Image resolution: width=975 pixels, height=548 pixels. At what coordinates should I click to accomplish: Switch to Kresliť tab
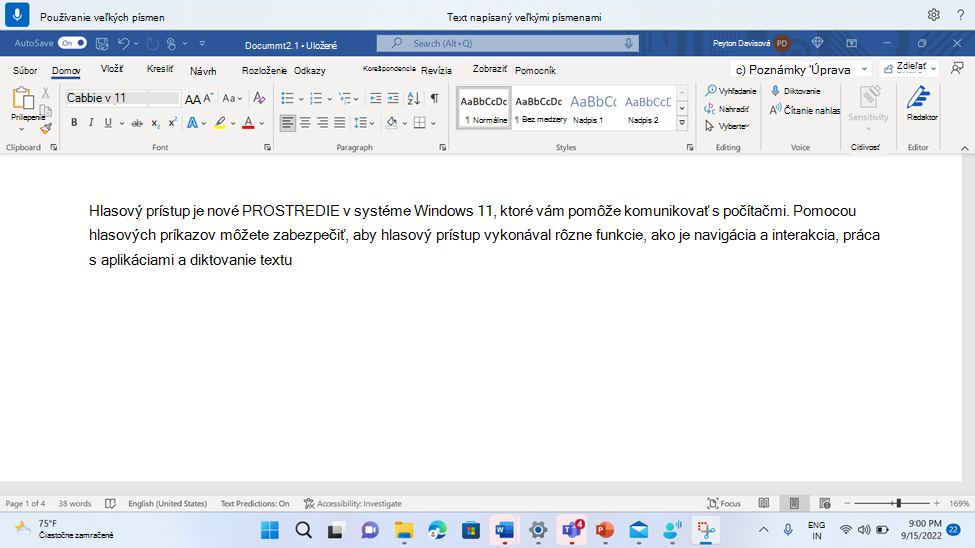(x=160, y=69)
